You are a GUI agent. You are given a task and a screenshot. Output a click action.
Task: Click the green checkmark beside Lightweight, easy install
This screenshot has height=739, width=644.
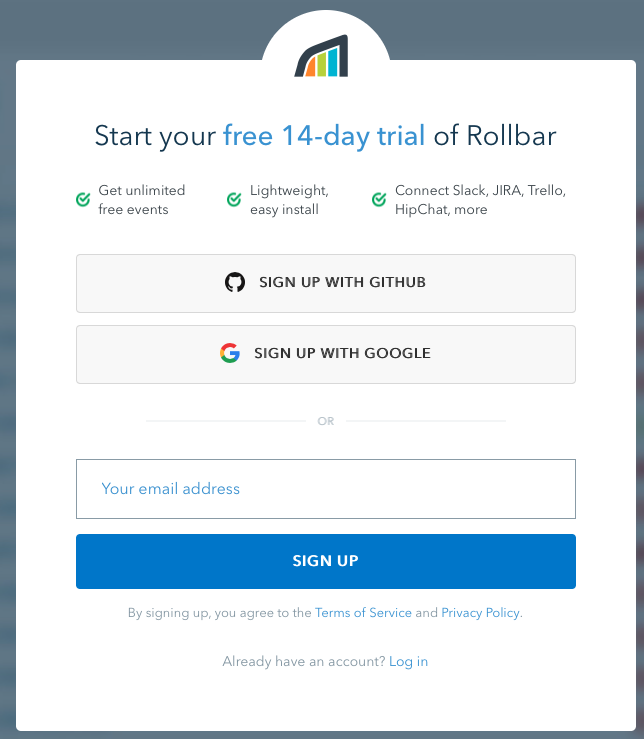tap(234, 200)
